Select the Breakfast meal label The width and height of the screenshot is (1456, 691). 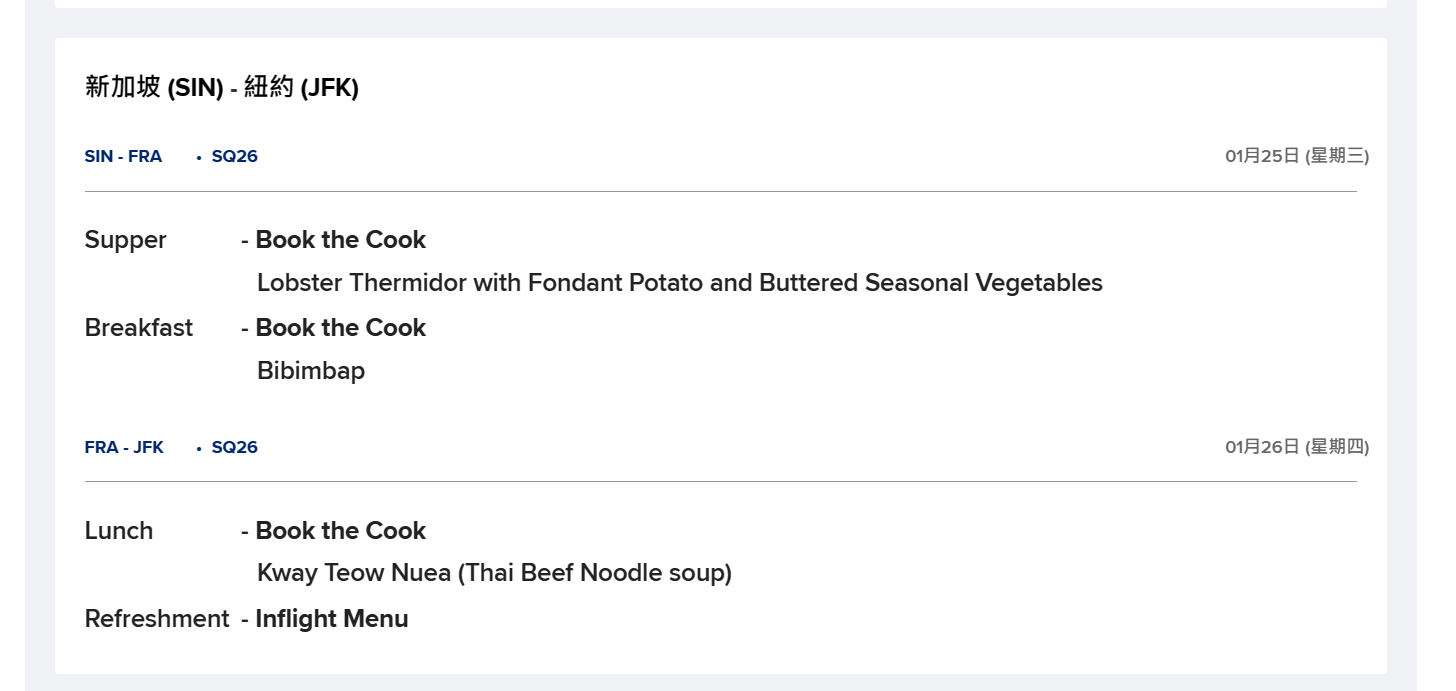[x=139, y=328]
